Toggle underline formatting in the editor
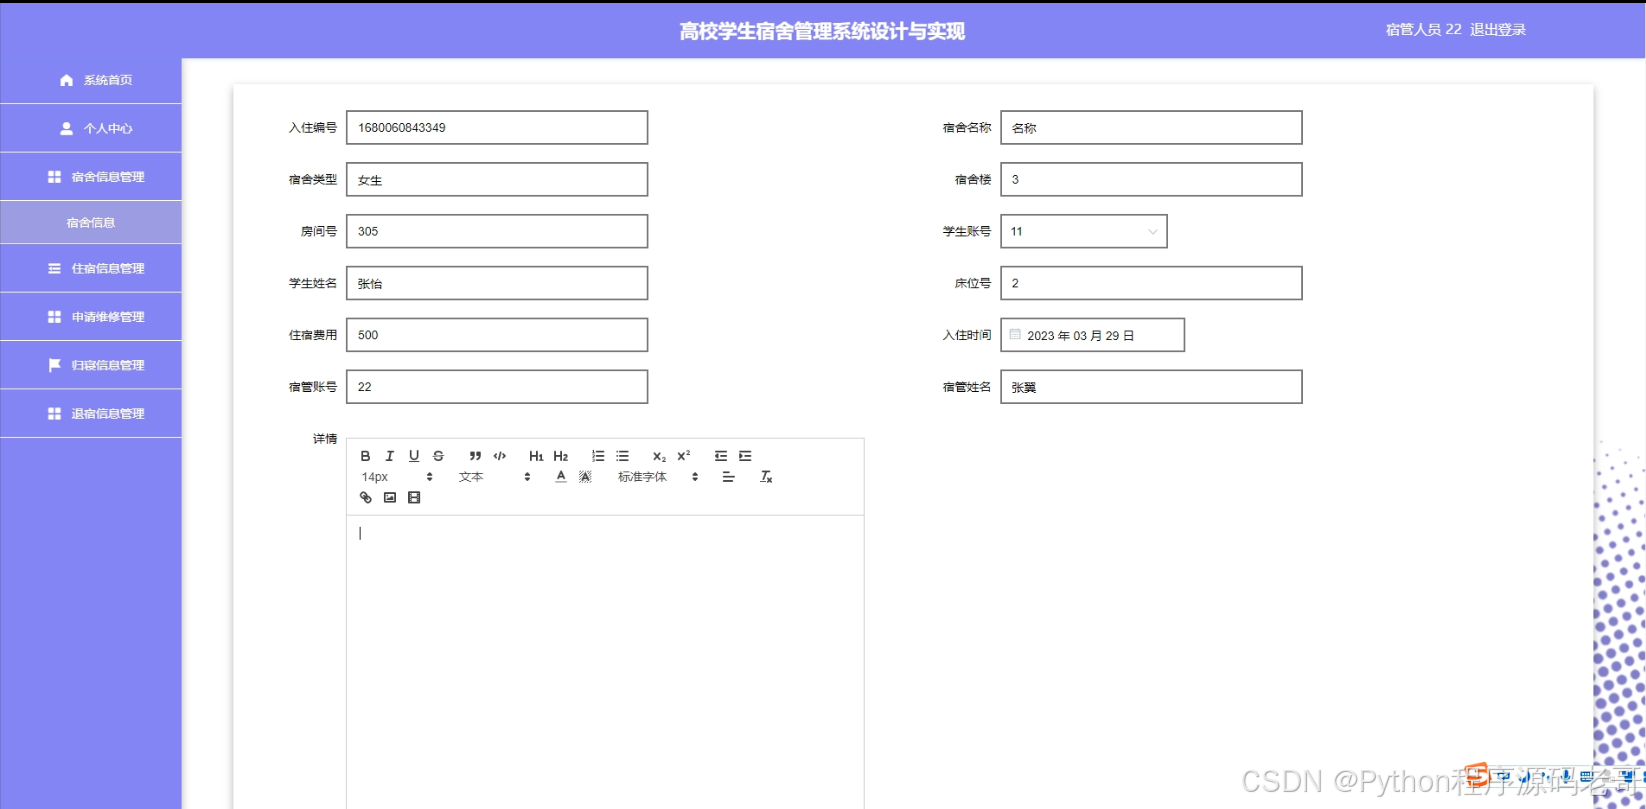Image resolution: width=1646 pixels, height=809 pixels. [414, 456]
